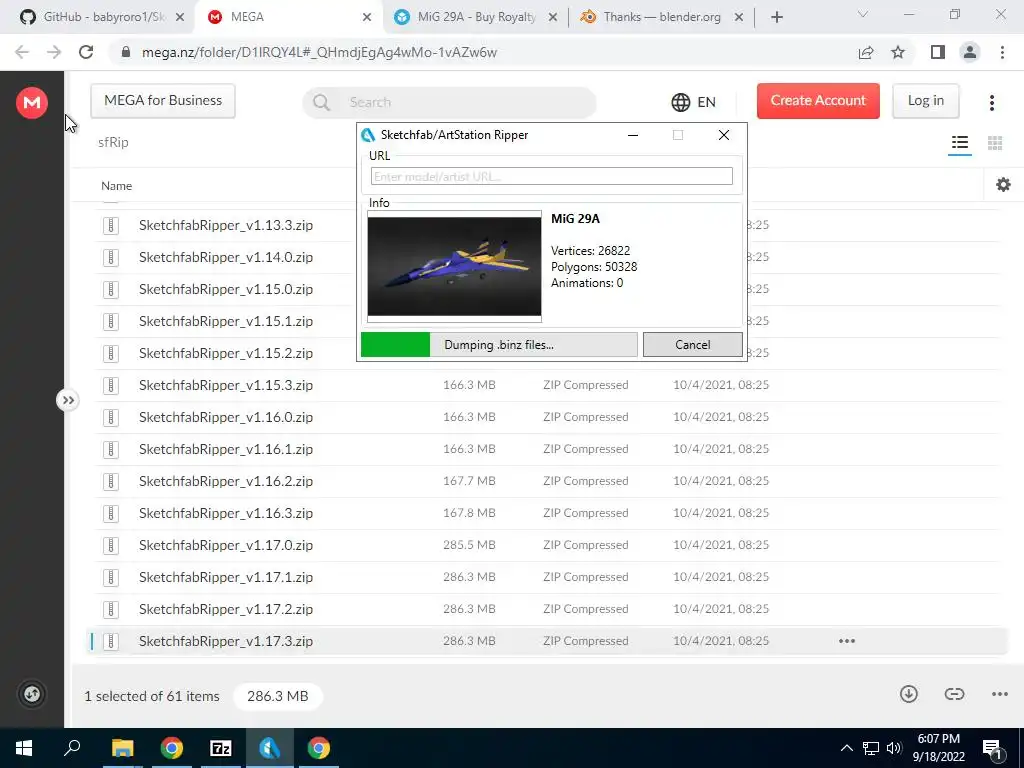Open Sketchfab Ripper taskbar icon

269,748
